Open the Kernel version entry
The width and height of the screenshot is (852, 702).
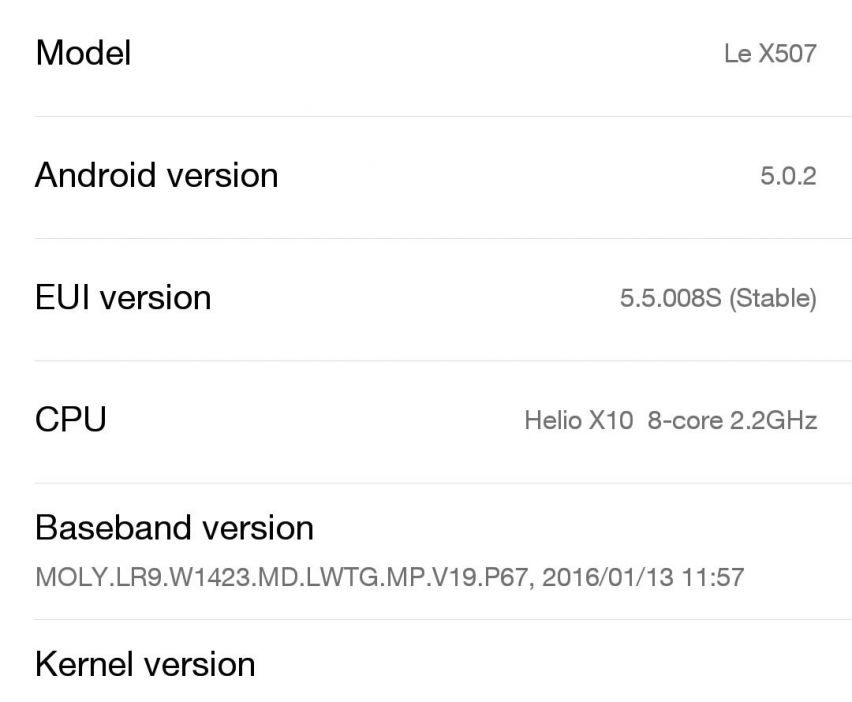coord(145,664)
